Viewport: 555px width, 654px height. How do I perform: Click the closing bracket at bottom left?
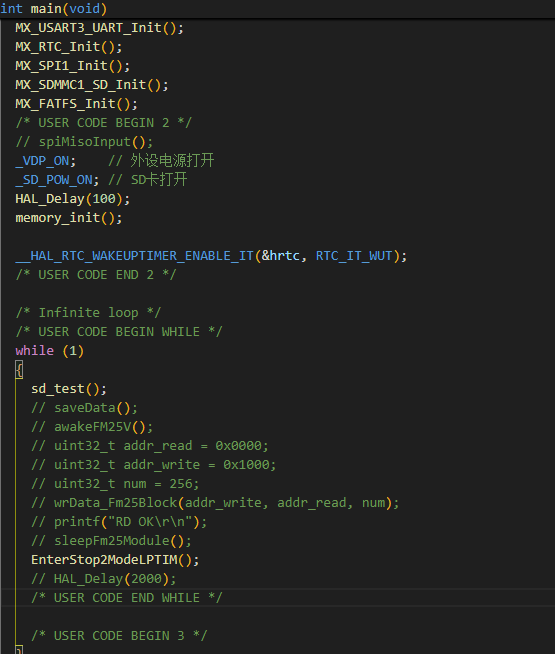19,649
